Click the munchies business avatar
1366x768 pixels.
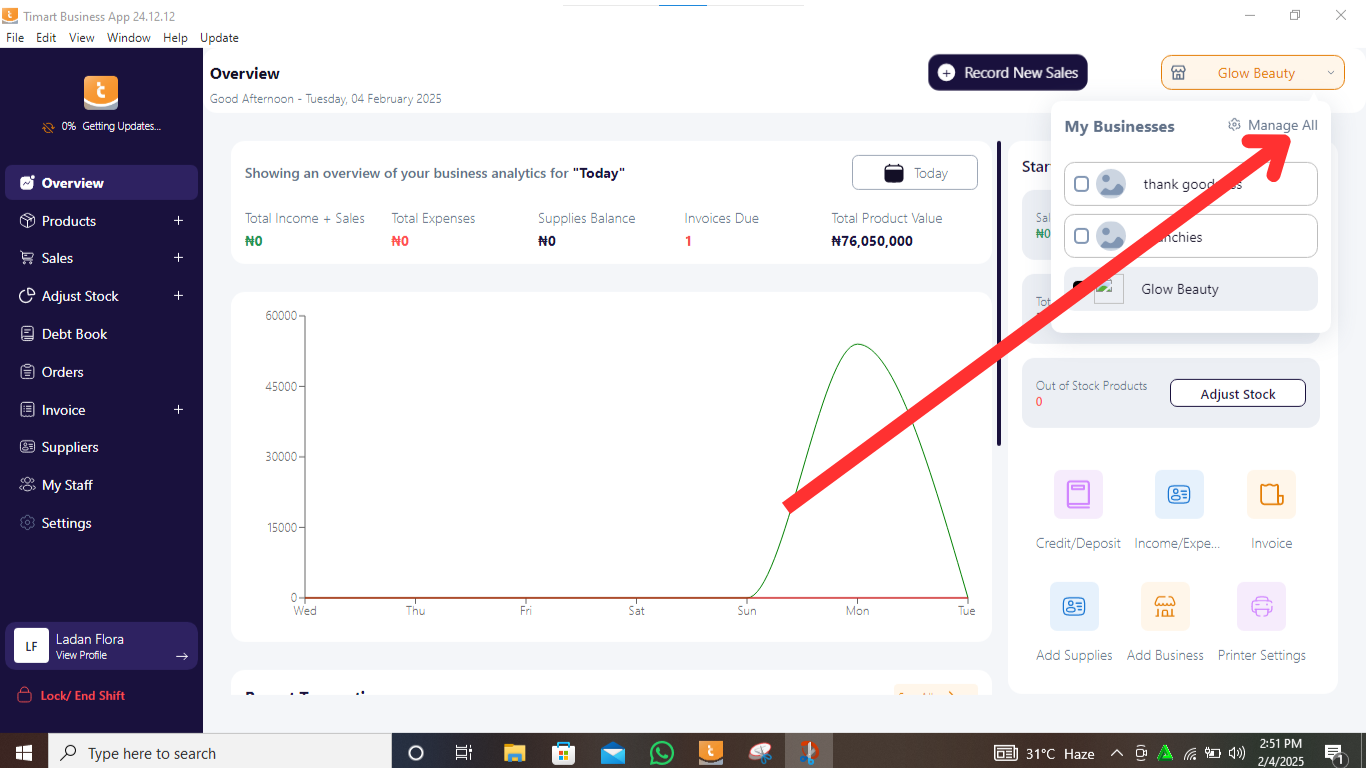point(1111,236)
